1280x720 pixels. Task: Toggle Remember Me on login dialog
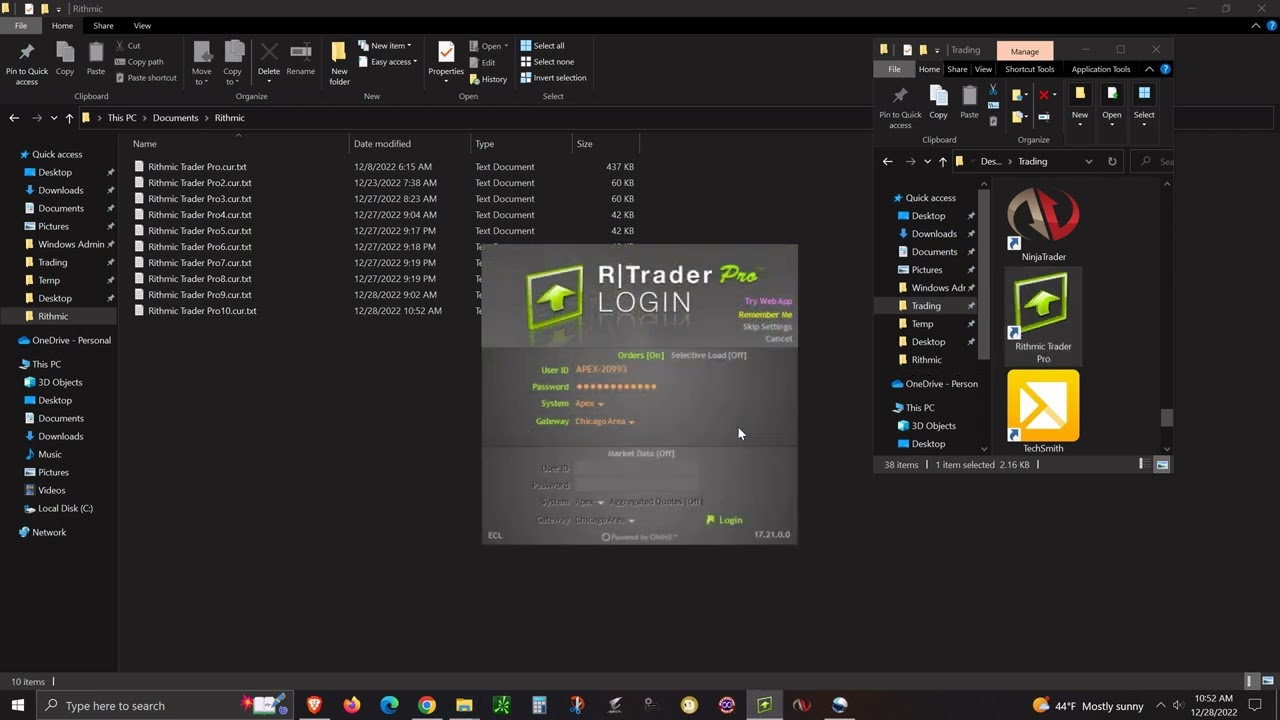click(765, 314)
